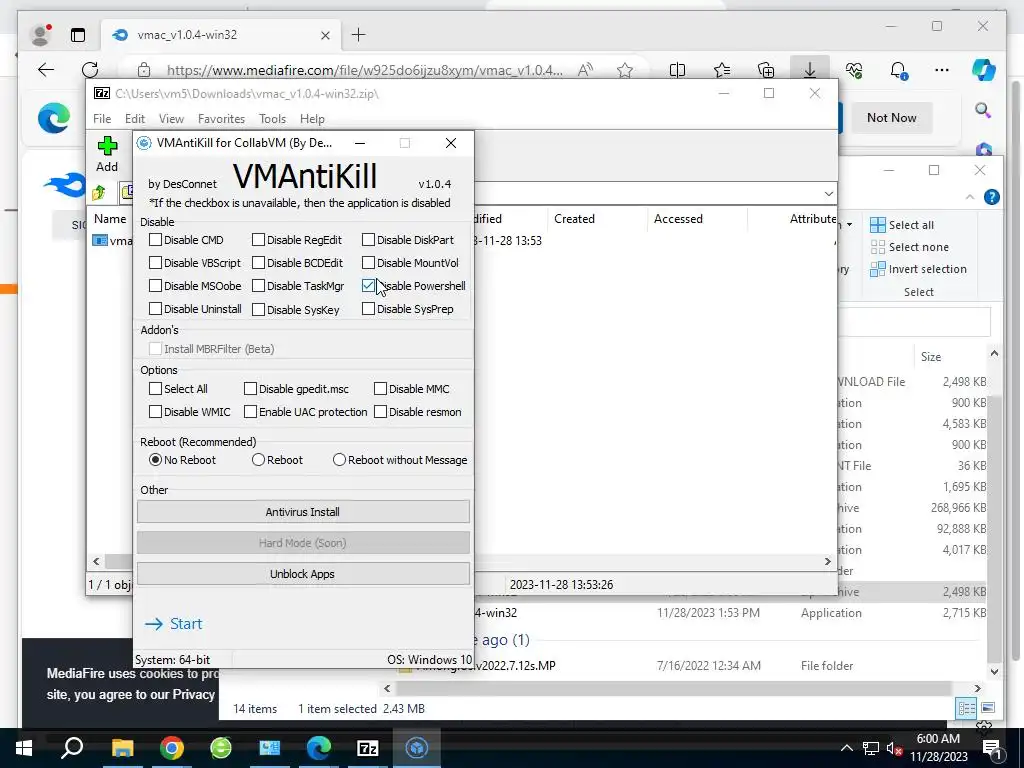Check Disable MMC checkbox
Screen dimensions: 1024x768
(x=380, y=389)
